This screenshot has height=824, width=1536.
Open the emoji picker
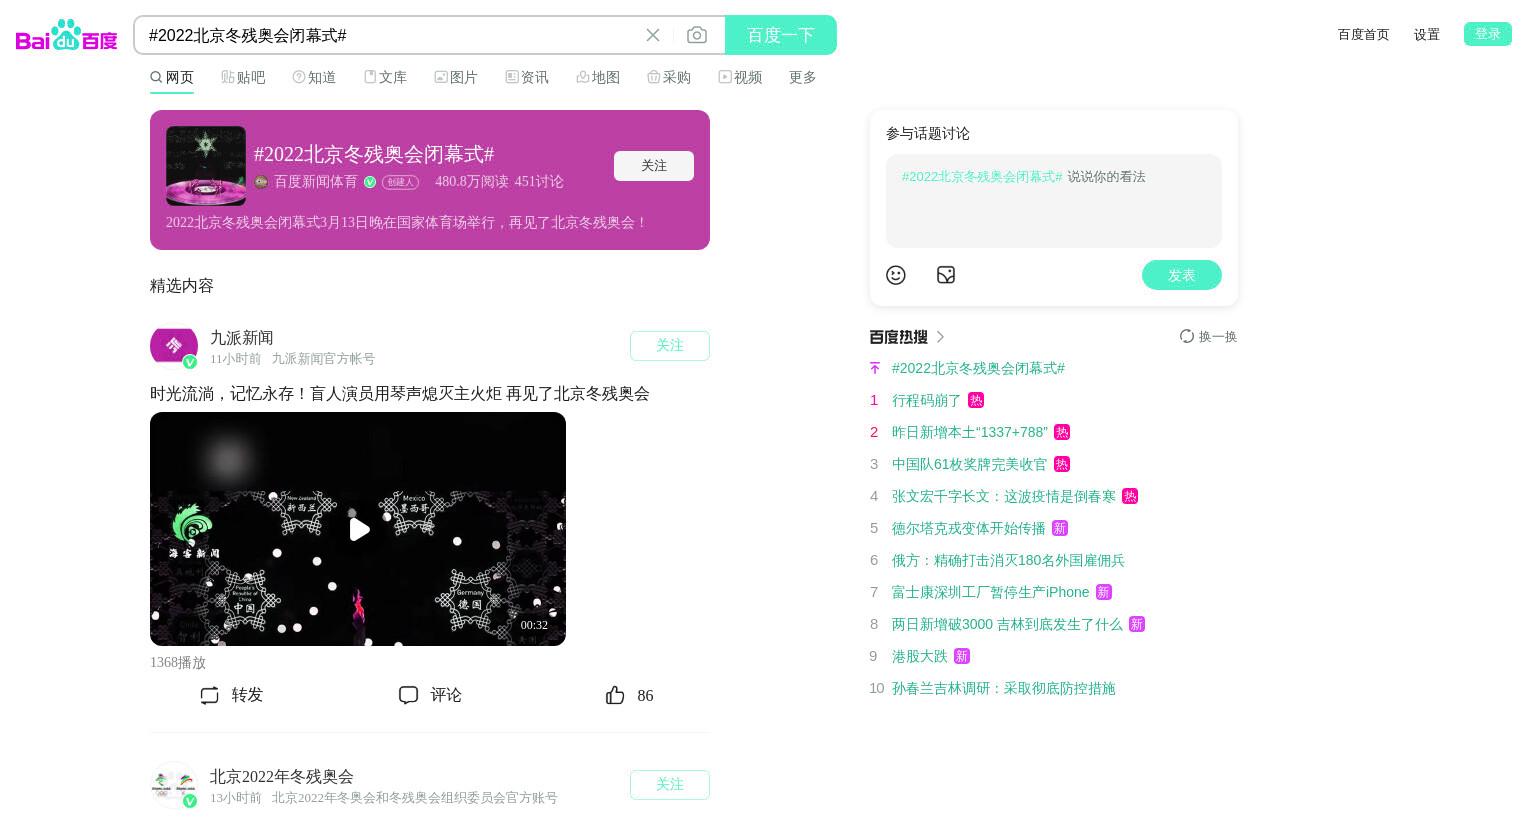pyautogui.click(x=896, y=275)
